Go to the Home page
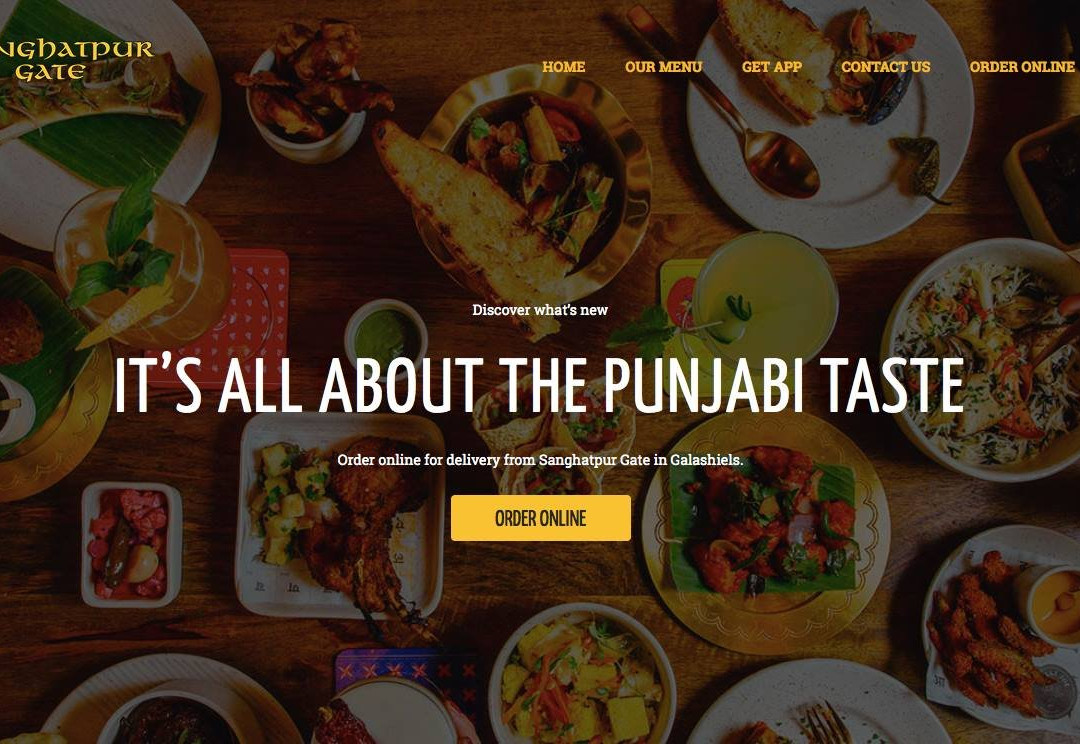 click(563, 67)
